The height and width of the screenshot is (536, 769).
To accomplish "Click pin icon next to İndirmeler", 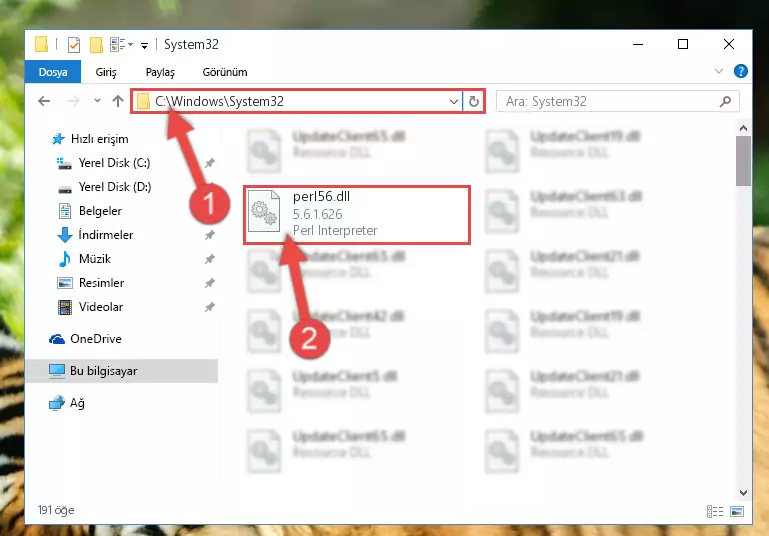I will (209, 235).
